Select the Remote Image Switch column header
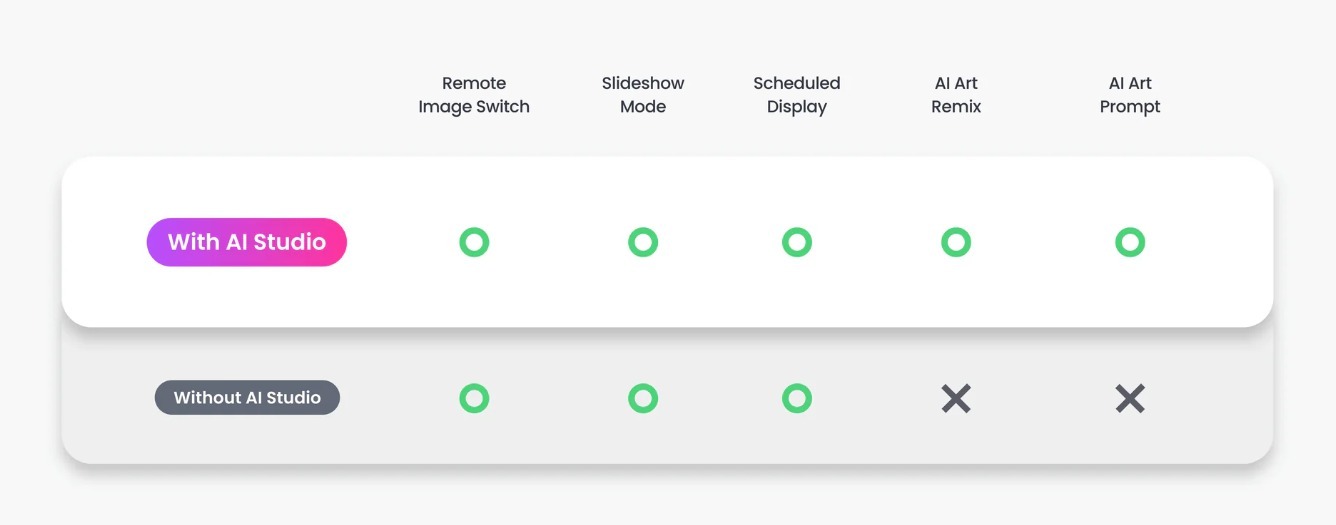This screenshot has height=525, width=1336. [474, 95]
